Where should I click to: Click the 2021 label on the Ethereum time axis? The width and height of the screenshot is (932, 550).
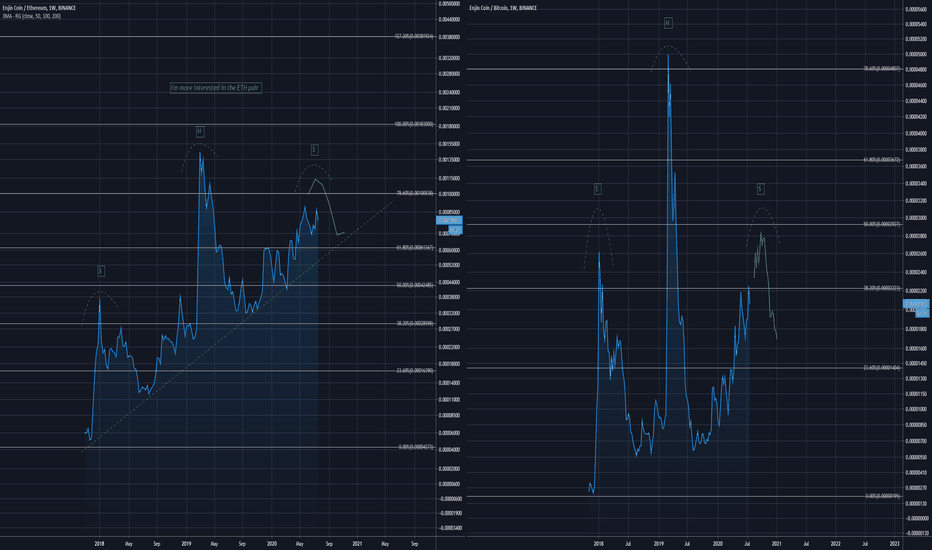[x=357, y=543]
